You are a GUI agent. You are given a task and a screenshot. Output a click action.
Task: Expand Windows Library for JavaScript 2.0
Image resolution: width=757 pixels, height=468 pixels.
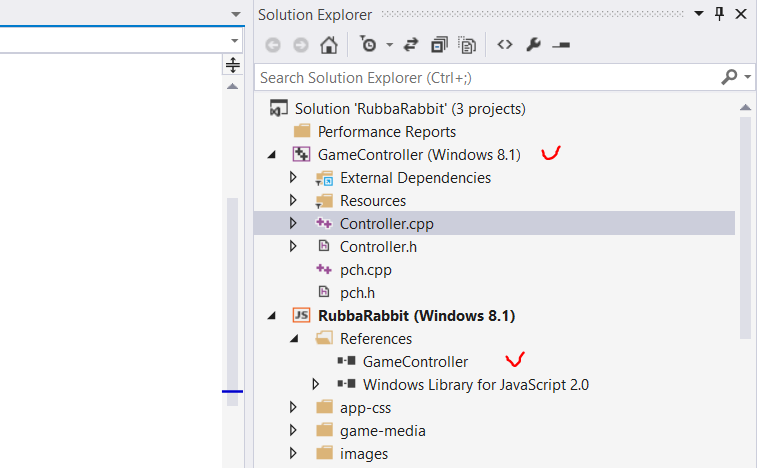[316, 384]
